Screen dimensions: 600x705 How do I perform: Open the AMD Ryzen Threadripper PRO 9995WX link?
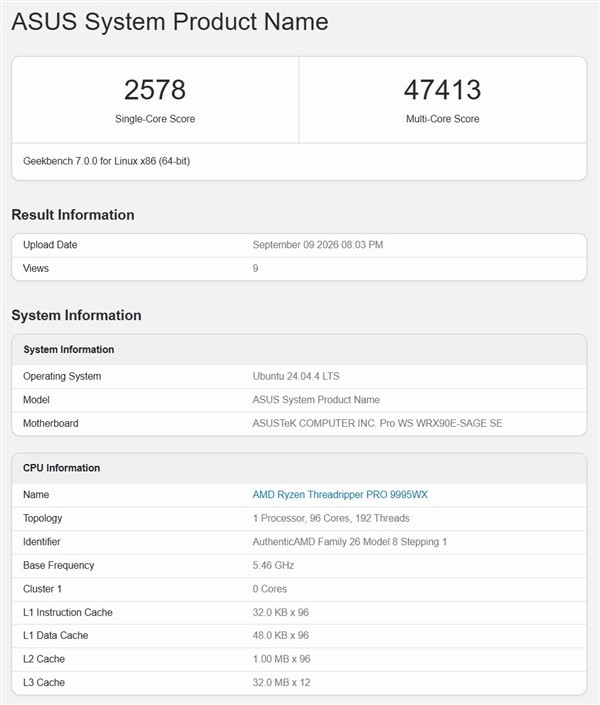tap(340, 495)
